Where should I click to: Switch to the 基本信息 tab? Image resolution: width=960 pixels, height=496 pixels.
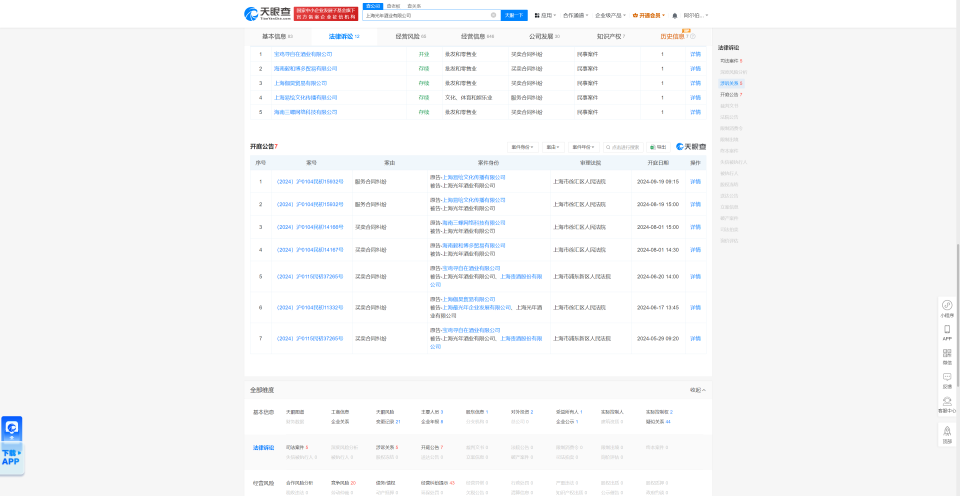(277, 37)
